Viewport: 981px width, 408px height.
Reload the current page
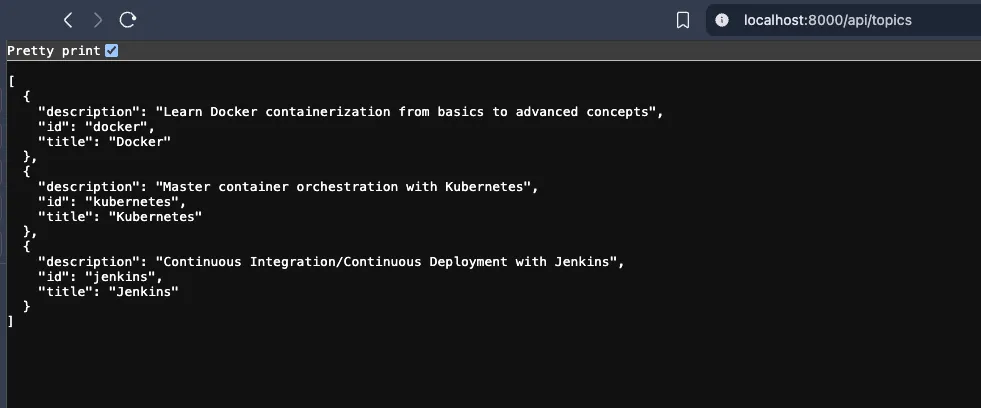[128, 20]
